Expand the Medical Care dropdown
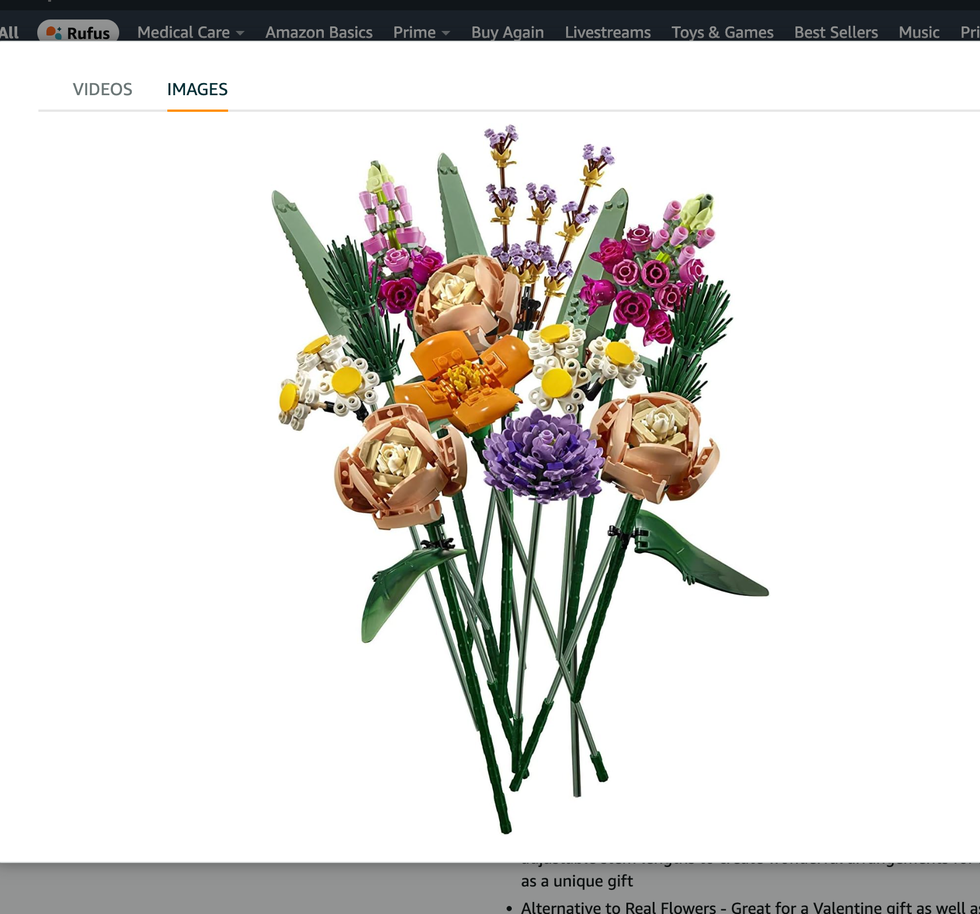Viewport: 980px width, 914px height. coord(190,33)
